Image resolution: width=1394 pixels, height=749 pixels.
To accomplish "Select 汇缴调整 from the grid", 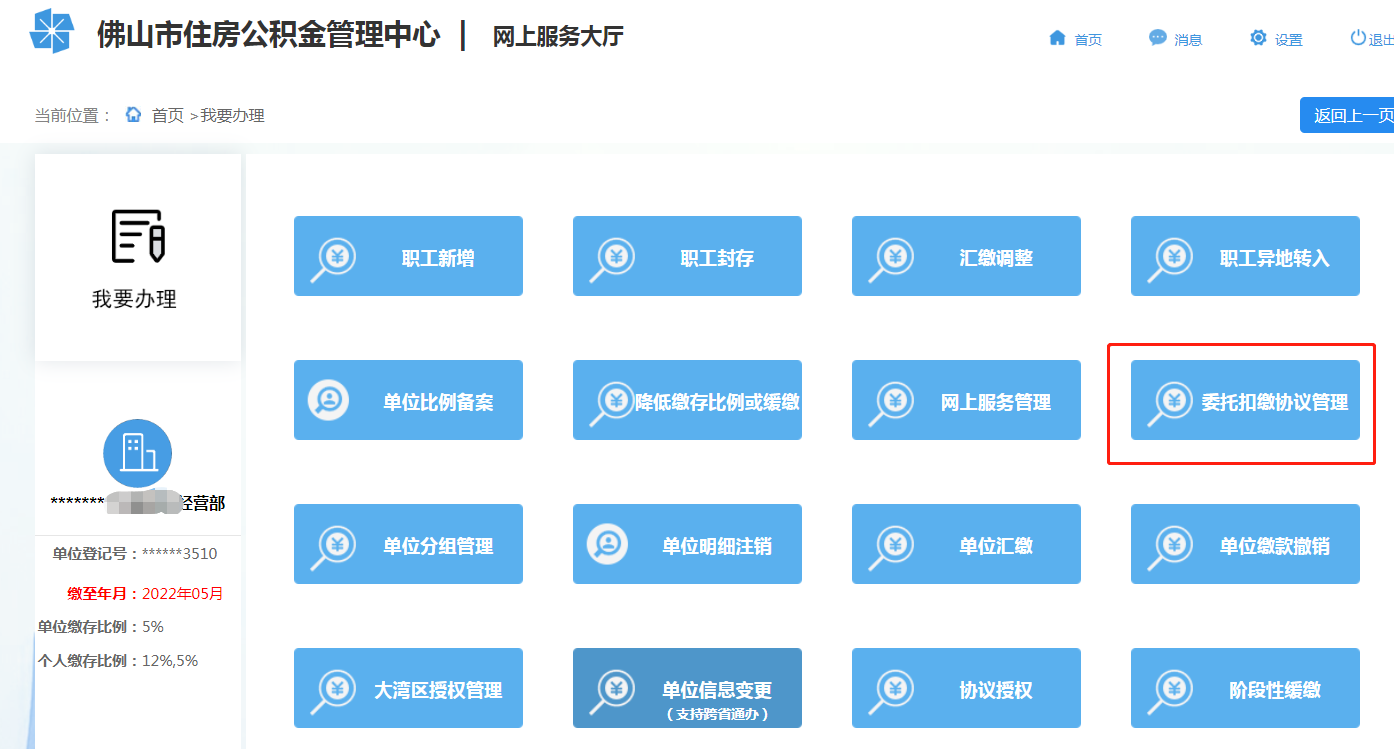I will [x=966, y=256].
